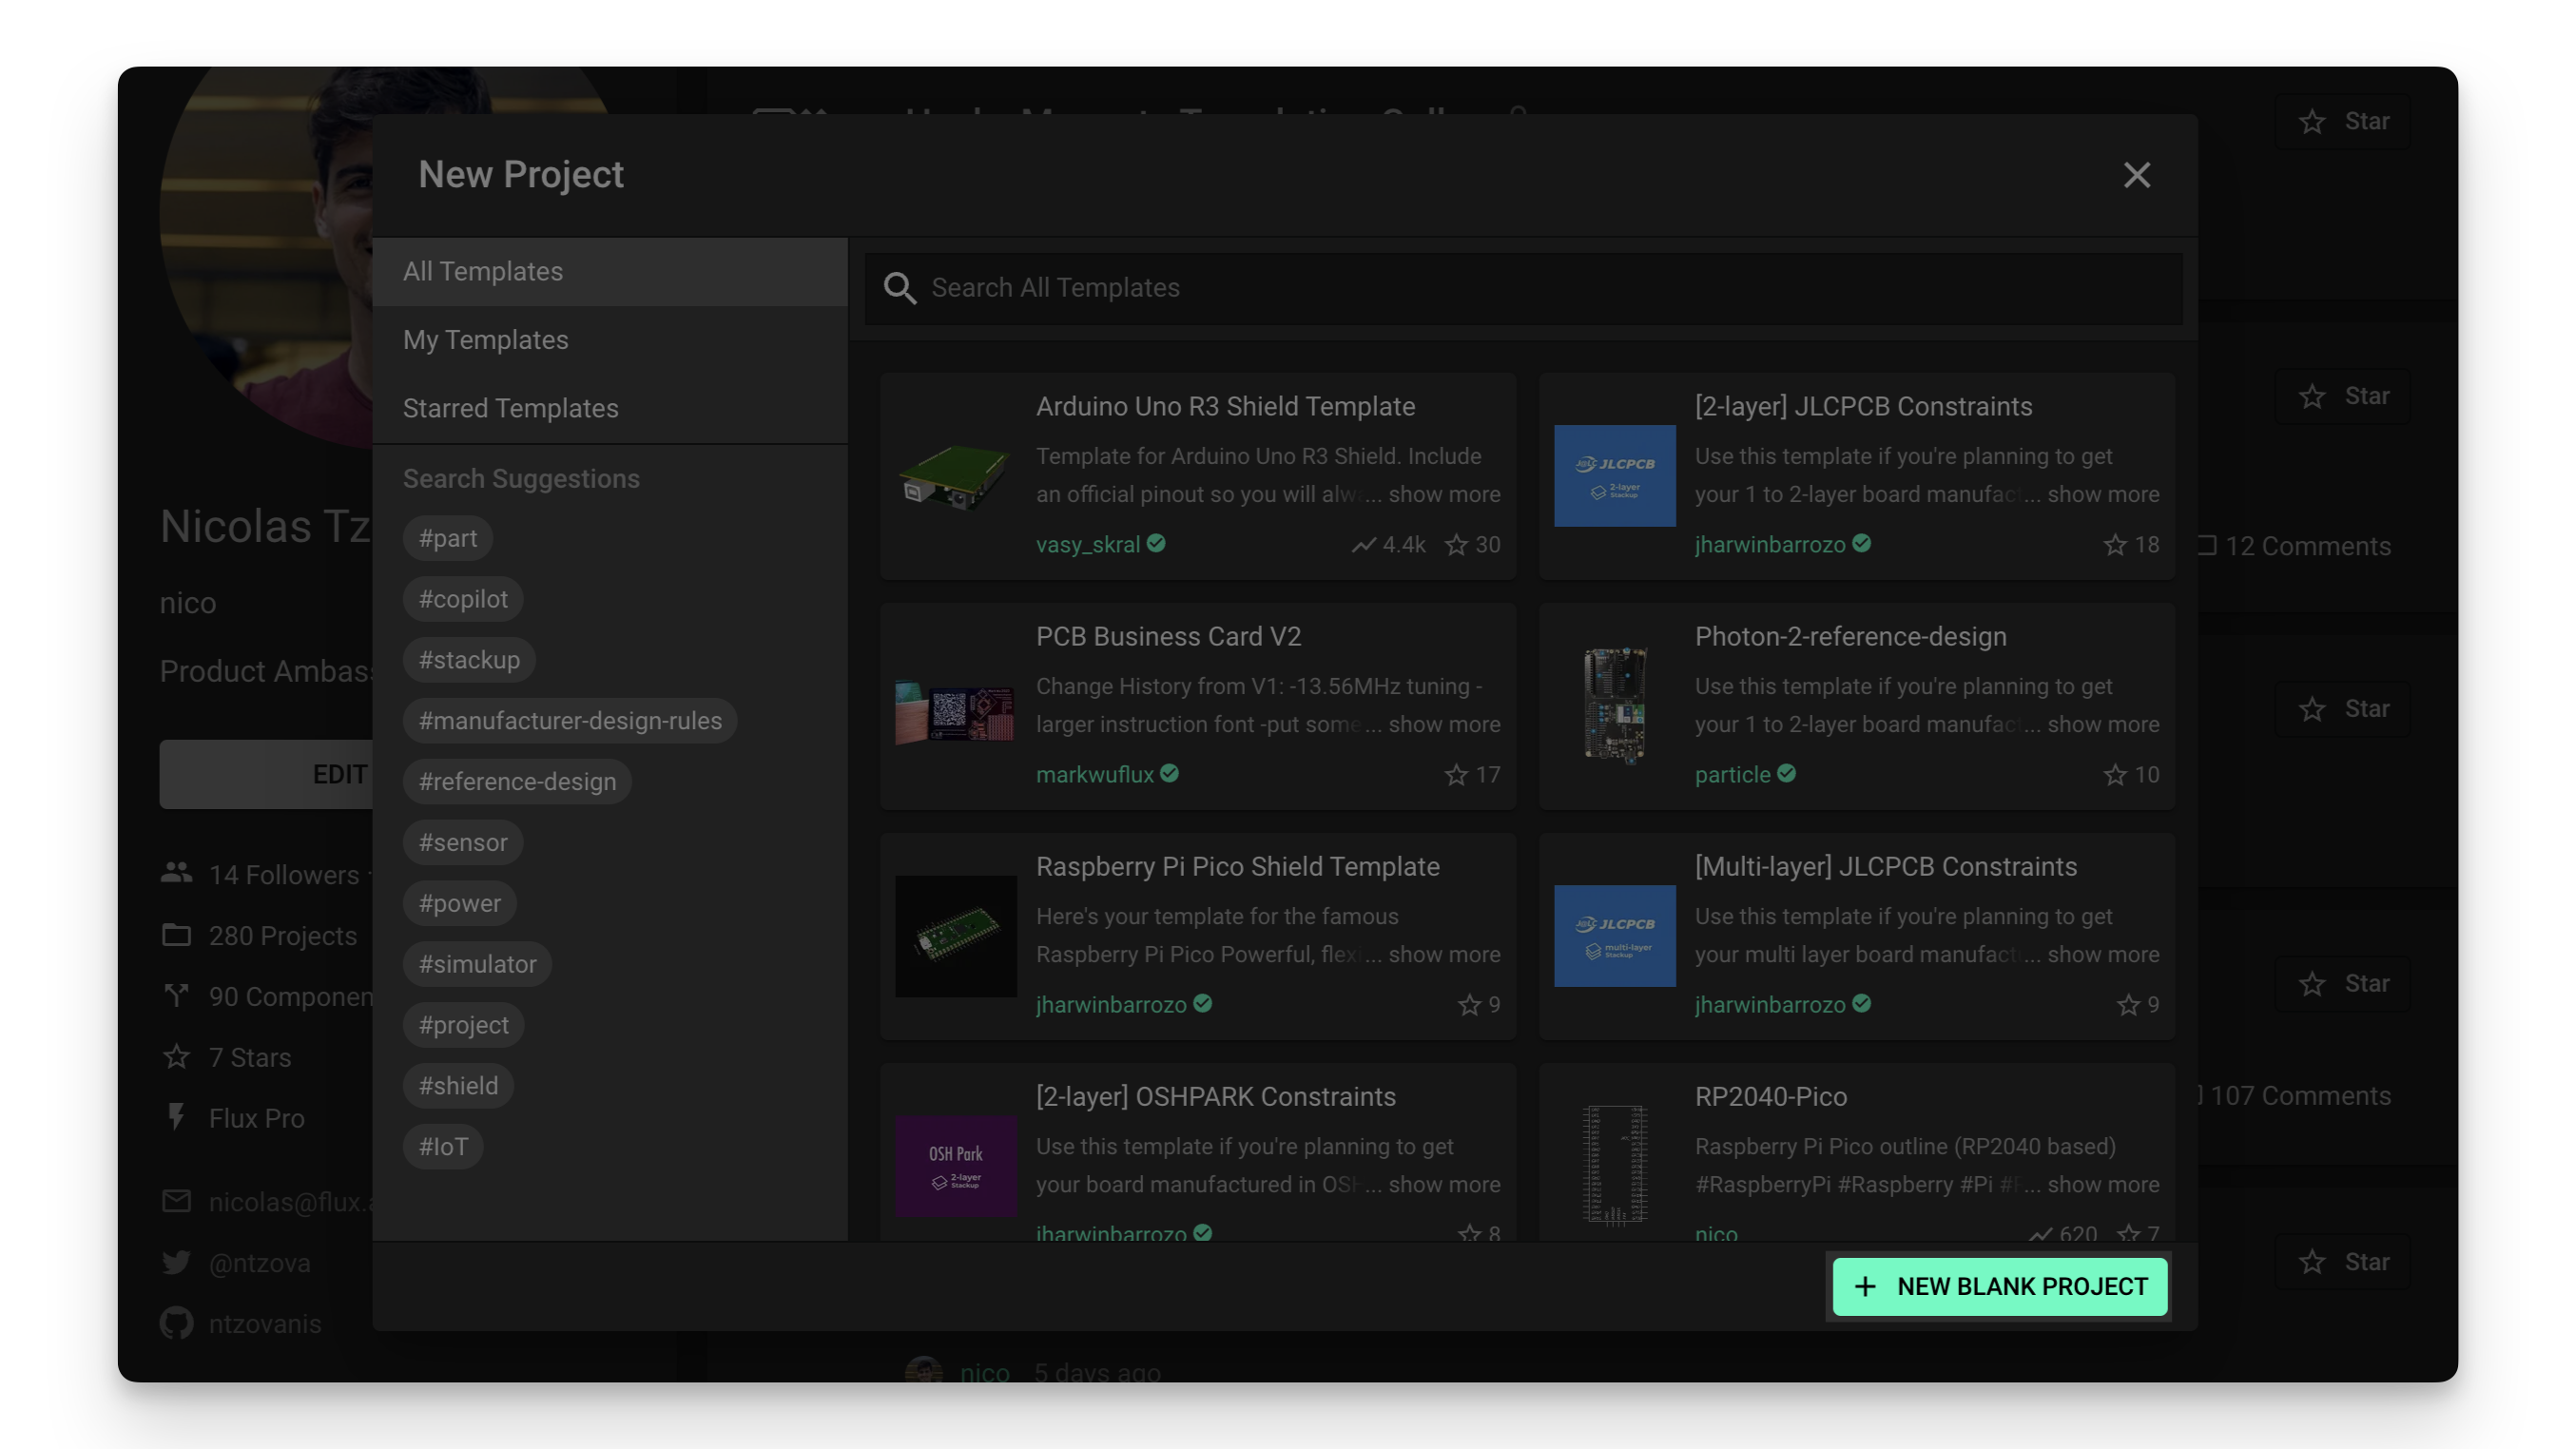Filter by the #simulator tag
The height and width of the screenshot is (1449, 2576).
point(477,964)
